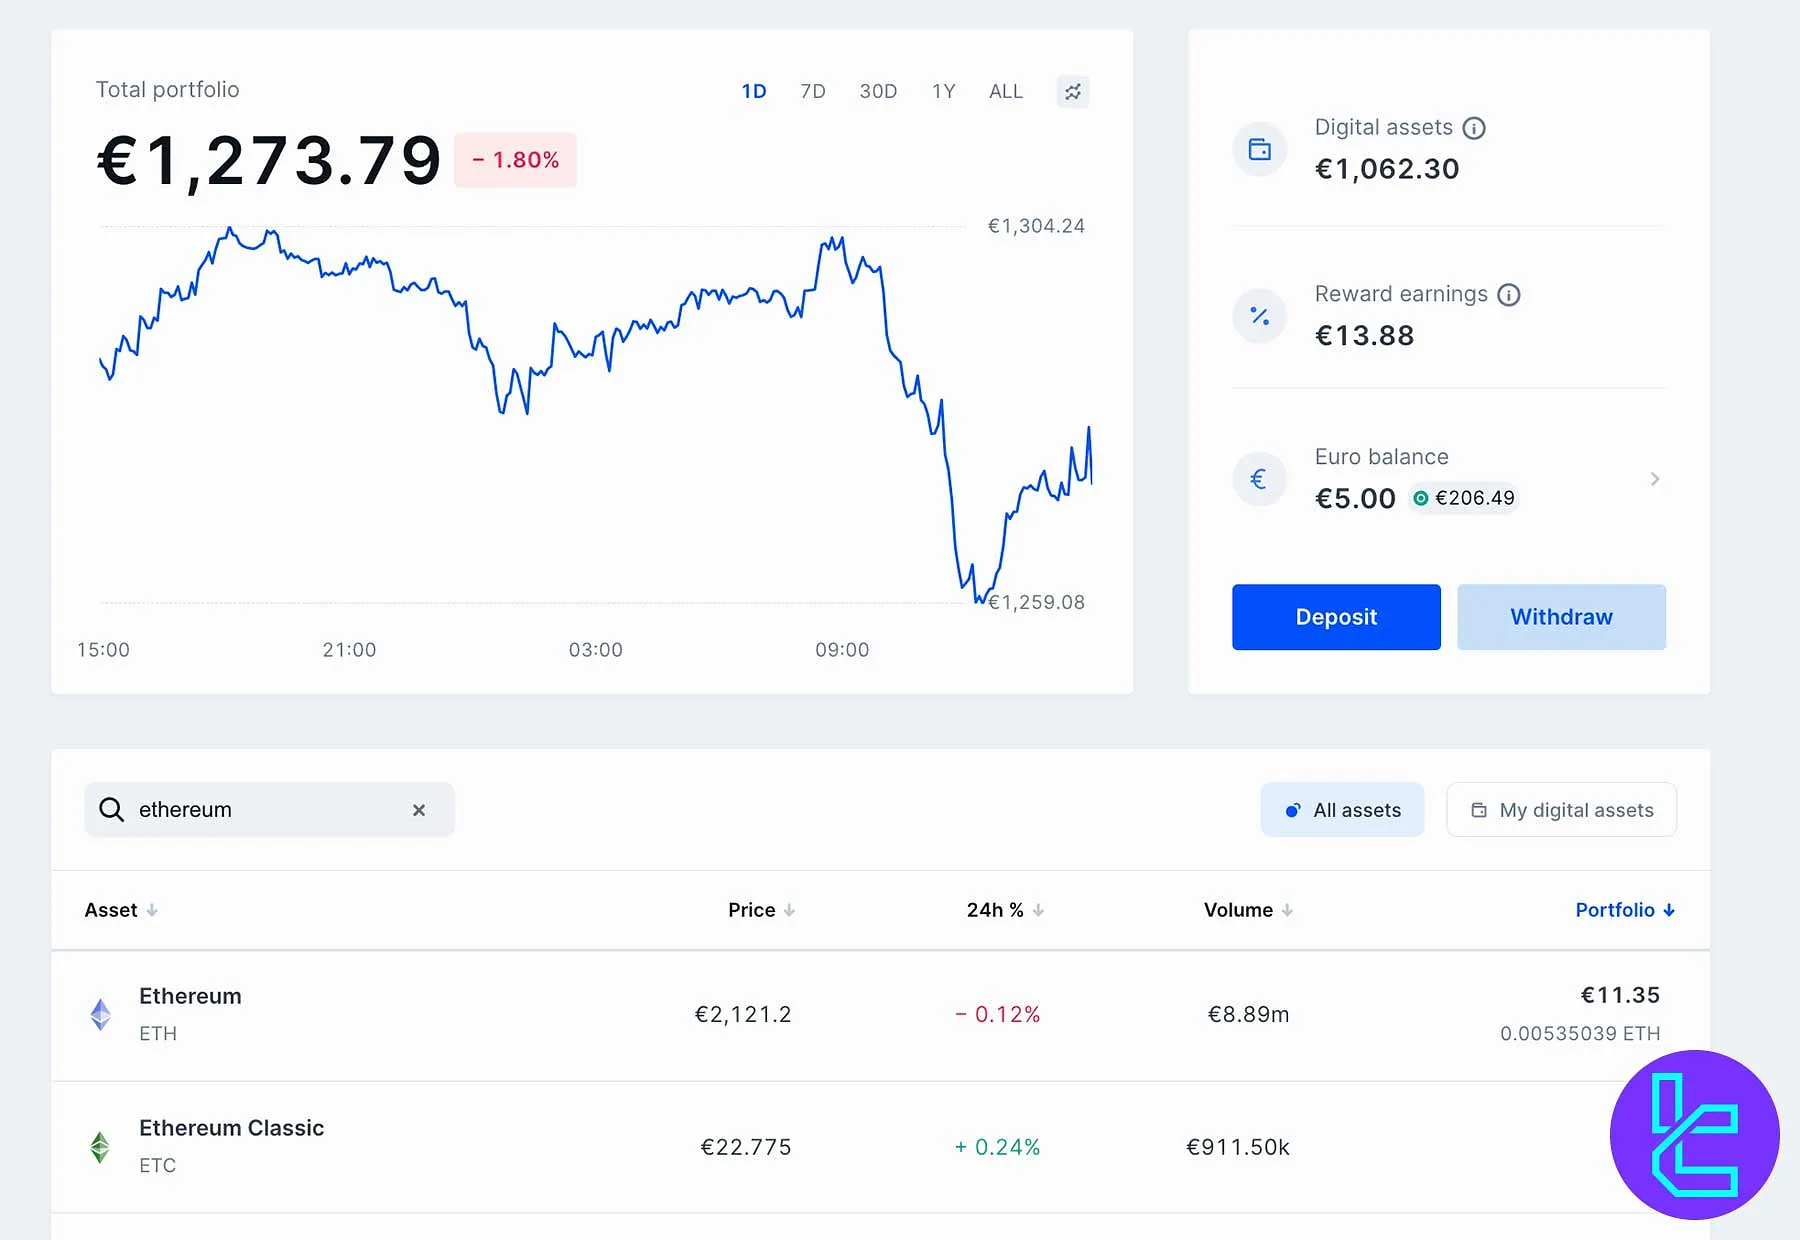Viewport: 1800px width, 1240px height.
Task: Click the Digital assets info icon
Action: [1474, 128]
